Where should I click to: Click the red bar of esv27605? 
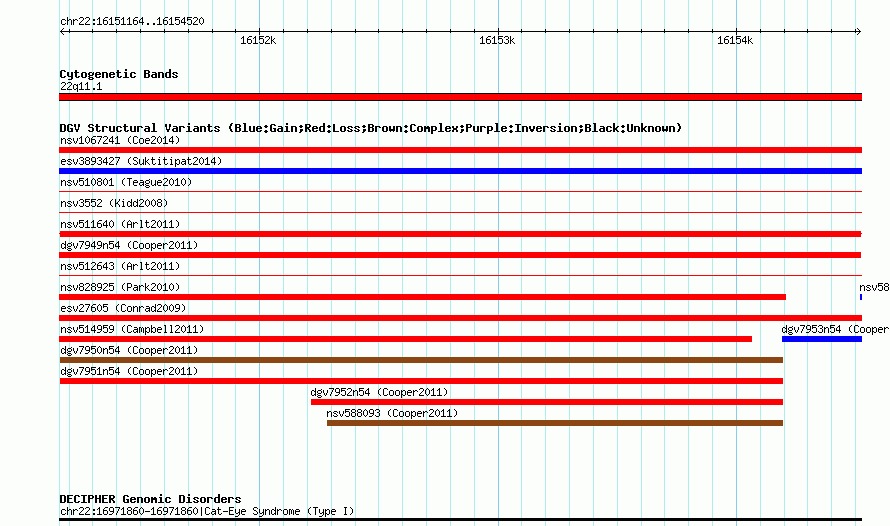tap(460, 318)
